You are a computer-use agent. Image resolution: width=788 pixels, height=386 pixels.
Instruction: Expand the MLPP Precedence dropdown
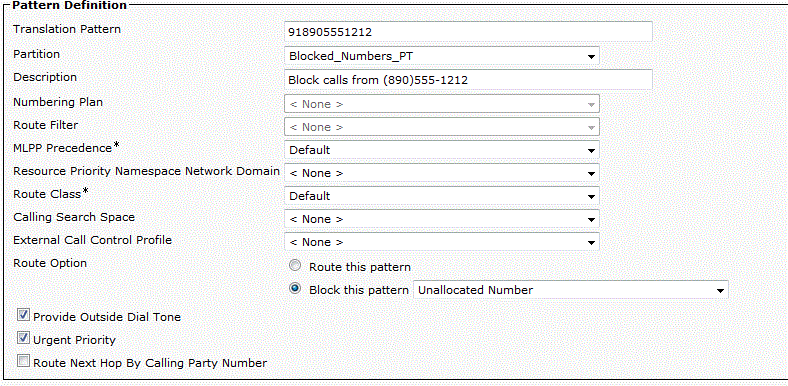[442, 150]
